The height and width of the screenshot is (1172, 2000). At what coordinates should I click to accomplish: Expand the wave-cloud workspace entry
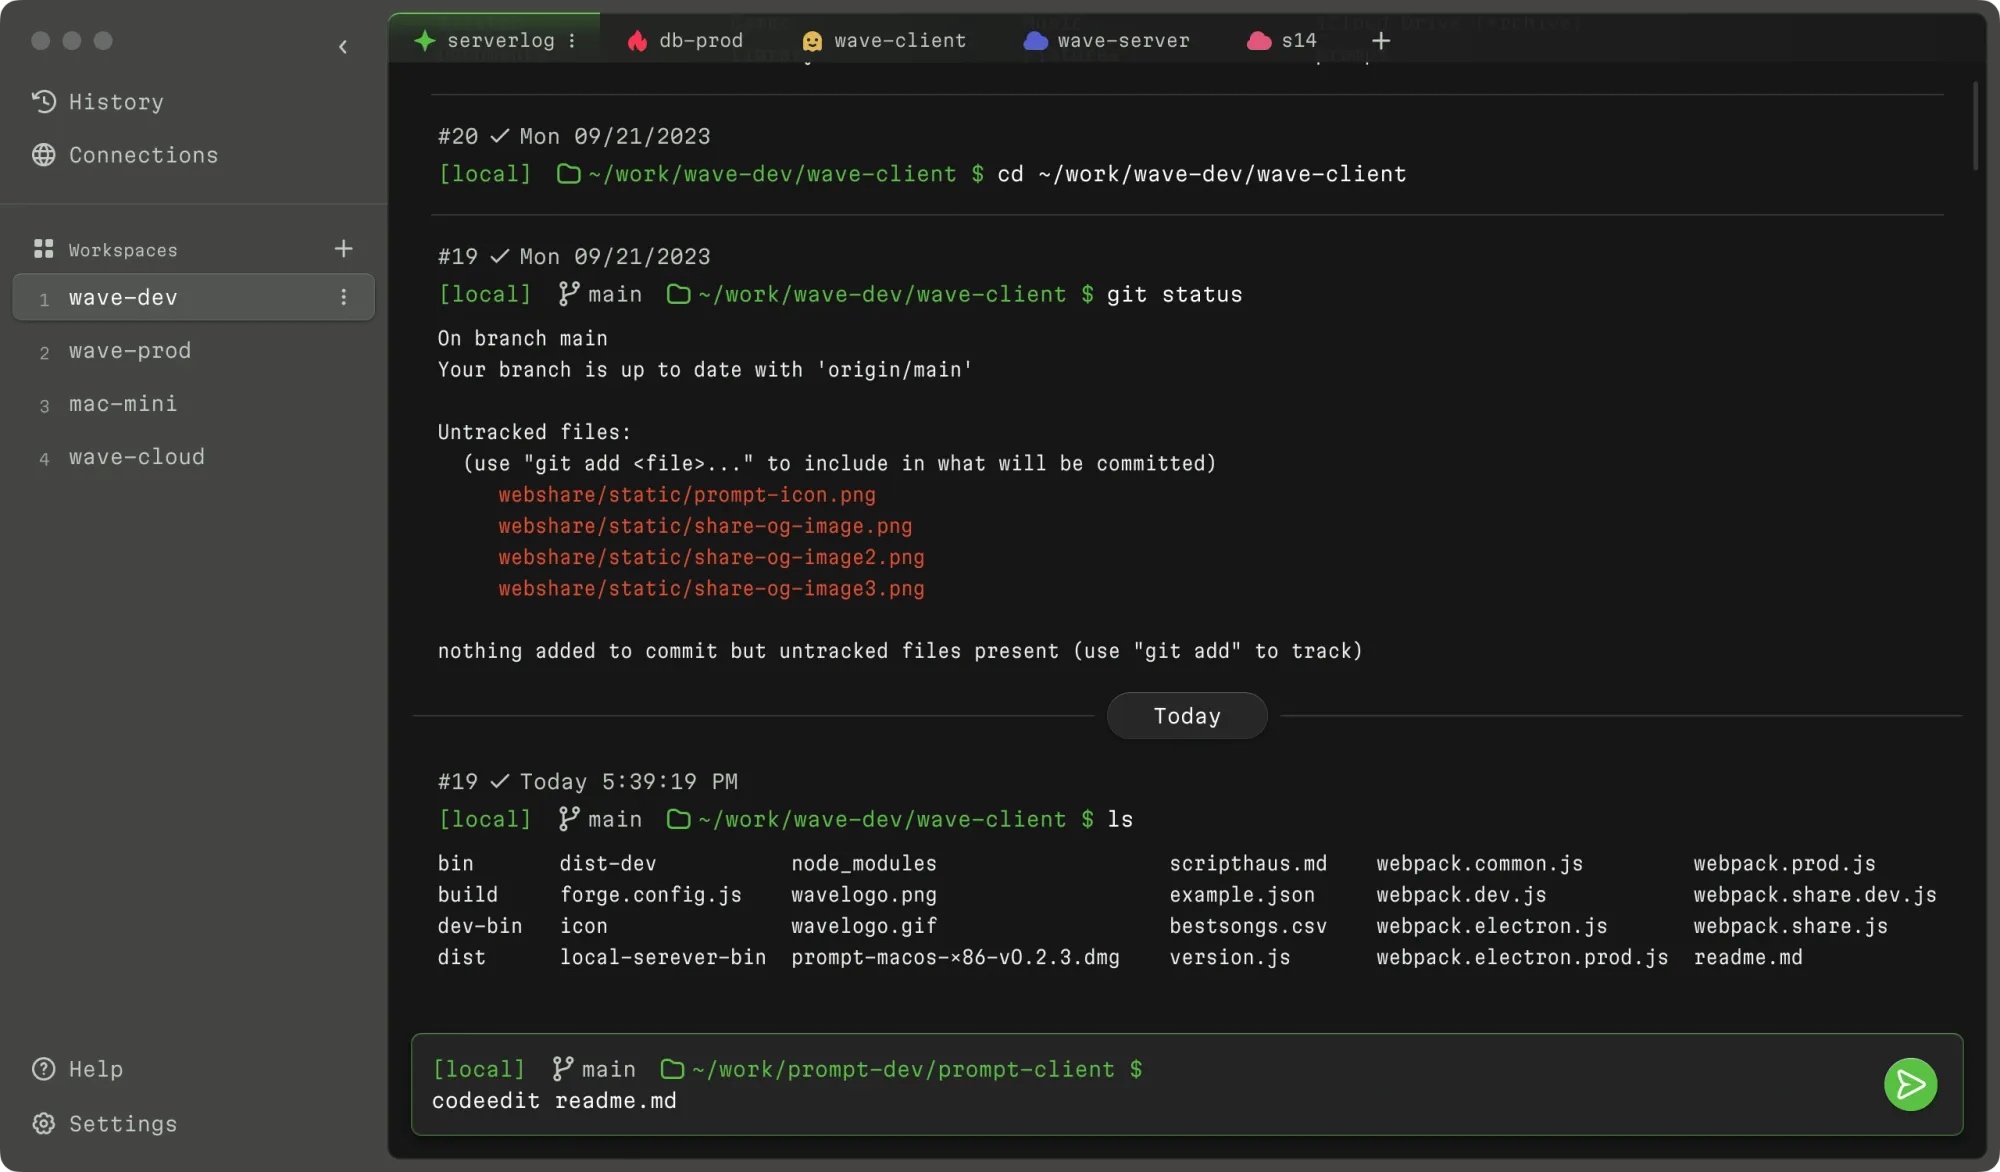click(x=137, y=456)
